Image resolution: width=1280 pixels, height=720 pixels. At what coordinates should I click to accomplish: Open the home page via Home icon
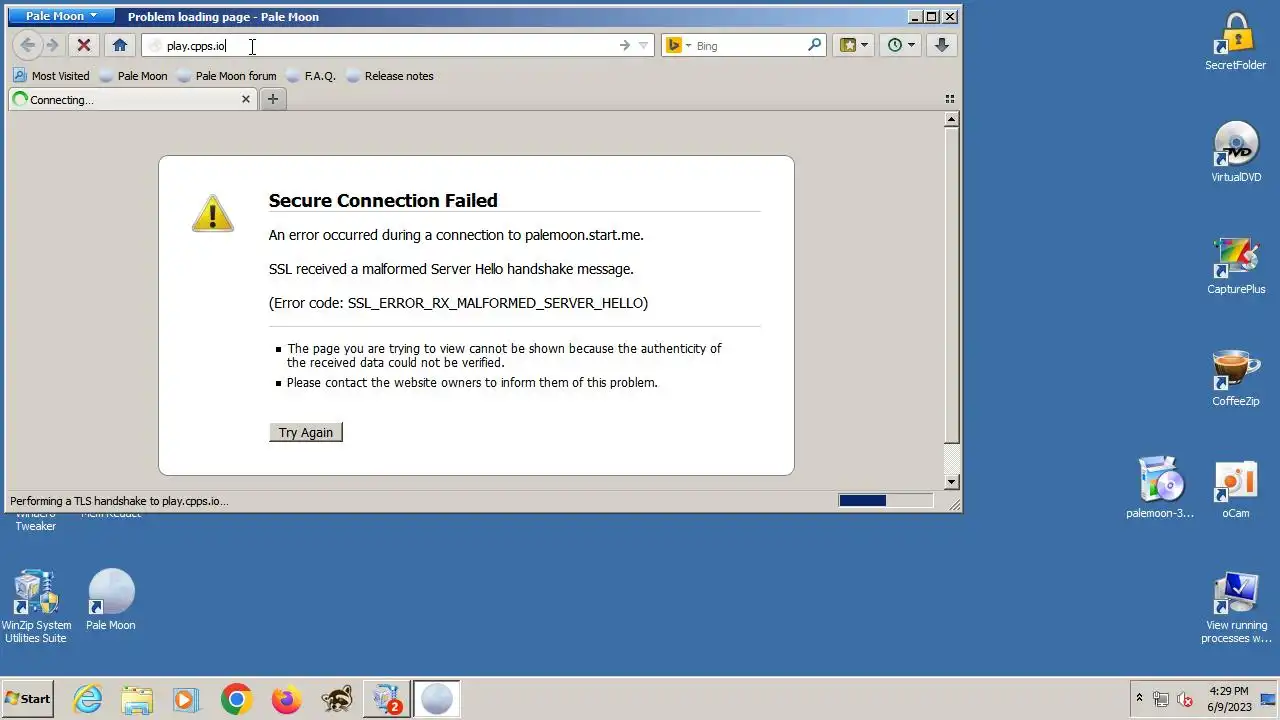click(x=120, y=45)
